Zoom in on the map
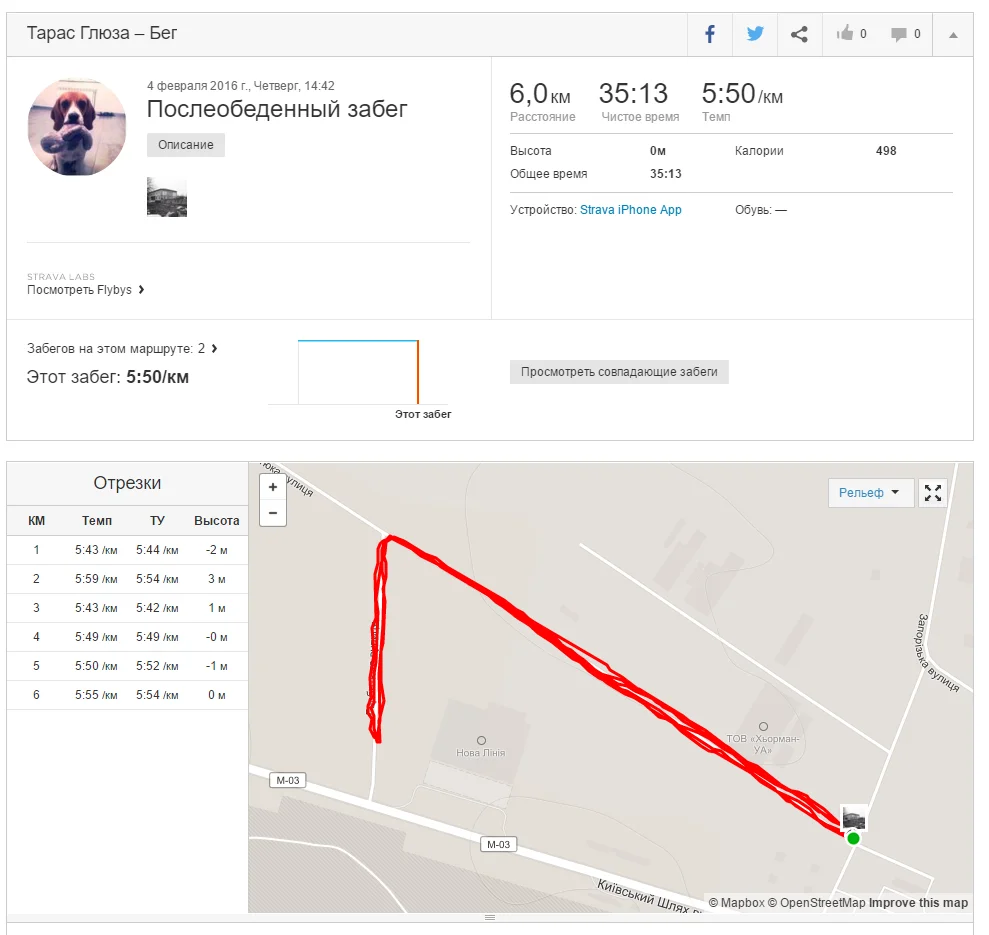Screen dimensions: 989x935 point(273,487)
